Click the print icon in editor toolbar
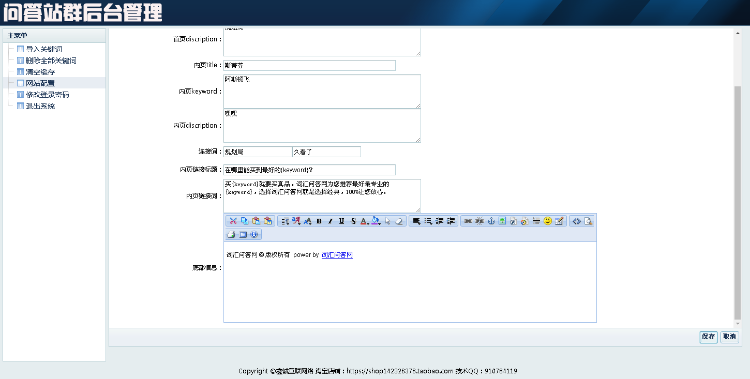 tap(231, 234)
